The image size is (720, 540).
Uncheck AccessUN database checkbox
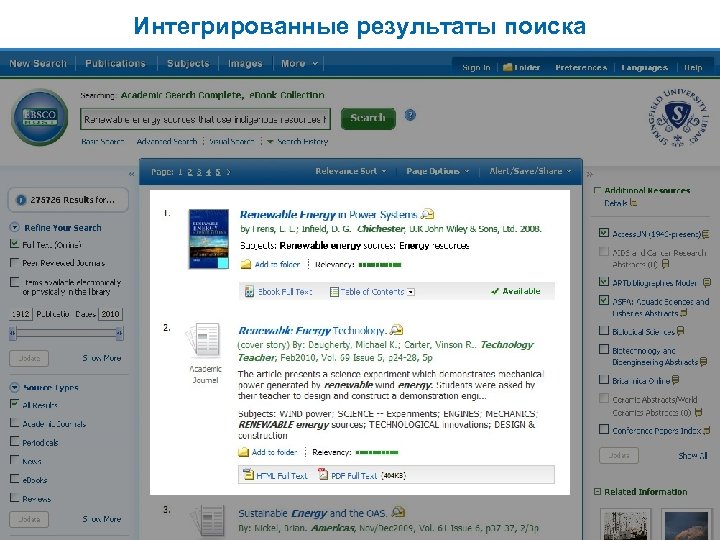tap(604, 233)
